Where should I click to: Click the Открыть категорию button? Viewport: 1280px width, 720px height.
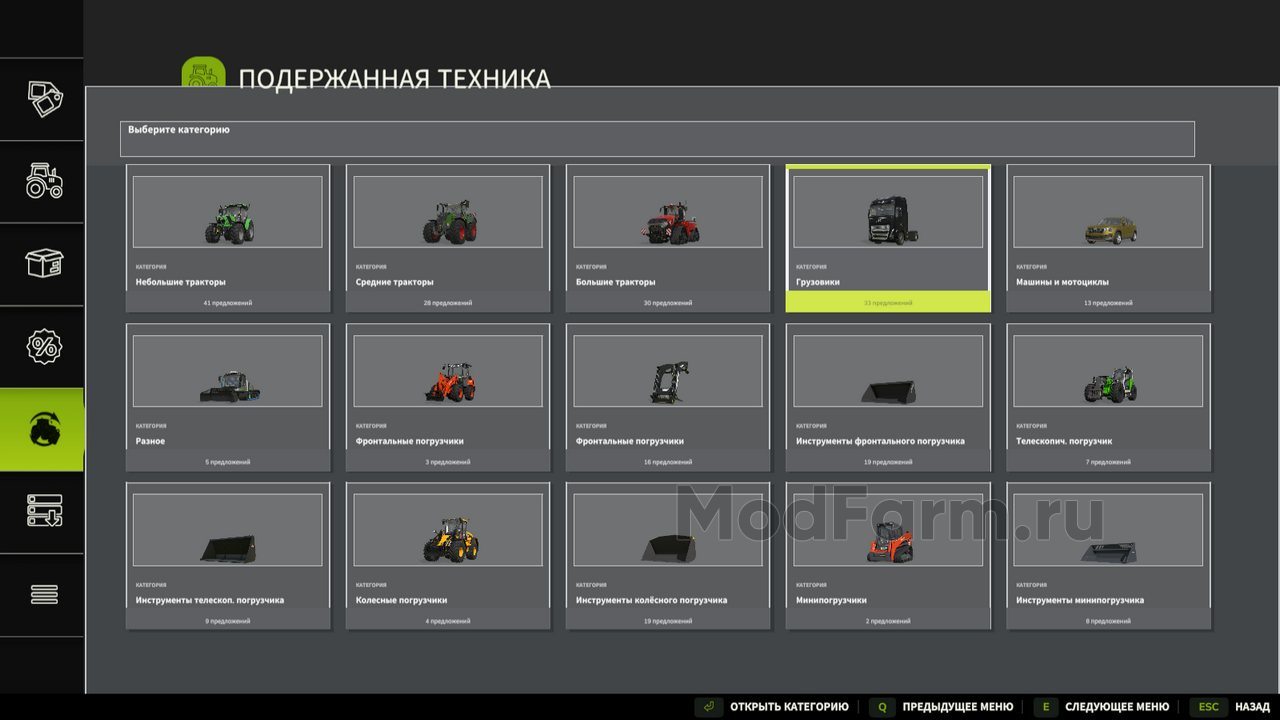coord(772,707)
